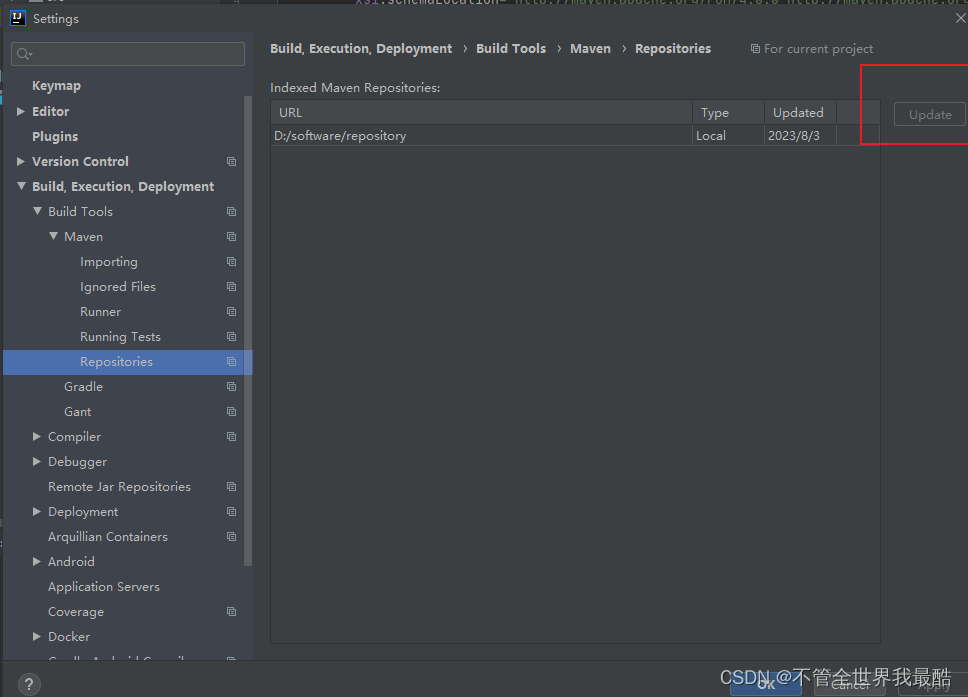968x697 pixels.
Task: Click the IntelliJ IDEA logo icon
Action: coord(18,19)
